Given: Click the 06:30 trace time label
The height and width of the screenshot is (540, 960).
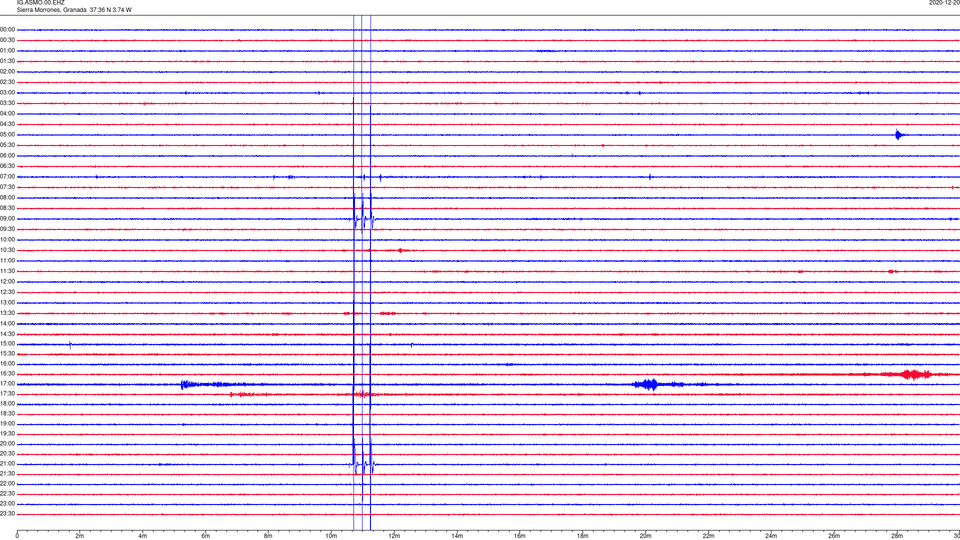Looking at the screenshot, I should [x=7, y=165].
